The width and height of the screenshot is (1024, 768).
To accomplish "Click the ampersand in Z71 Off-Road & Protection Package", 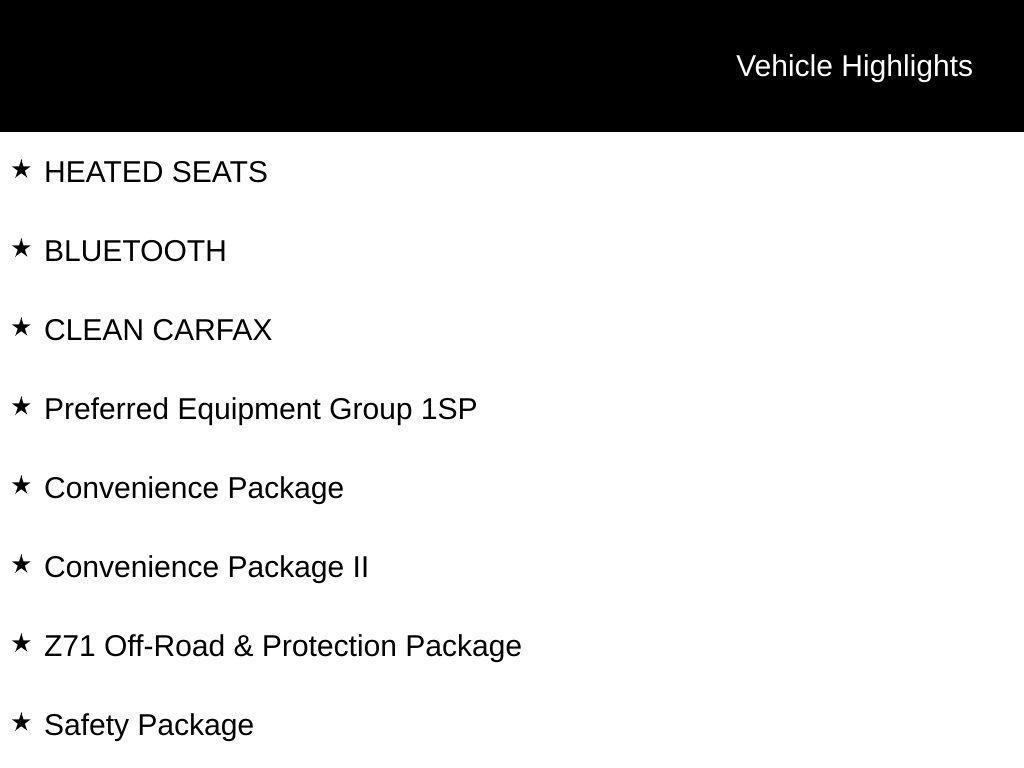I will (x=243, y=646).
